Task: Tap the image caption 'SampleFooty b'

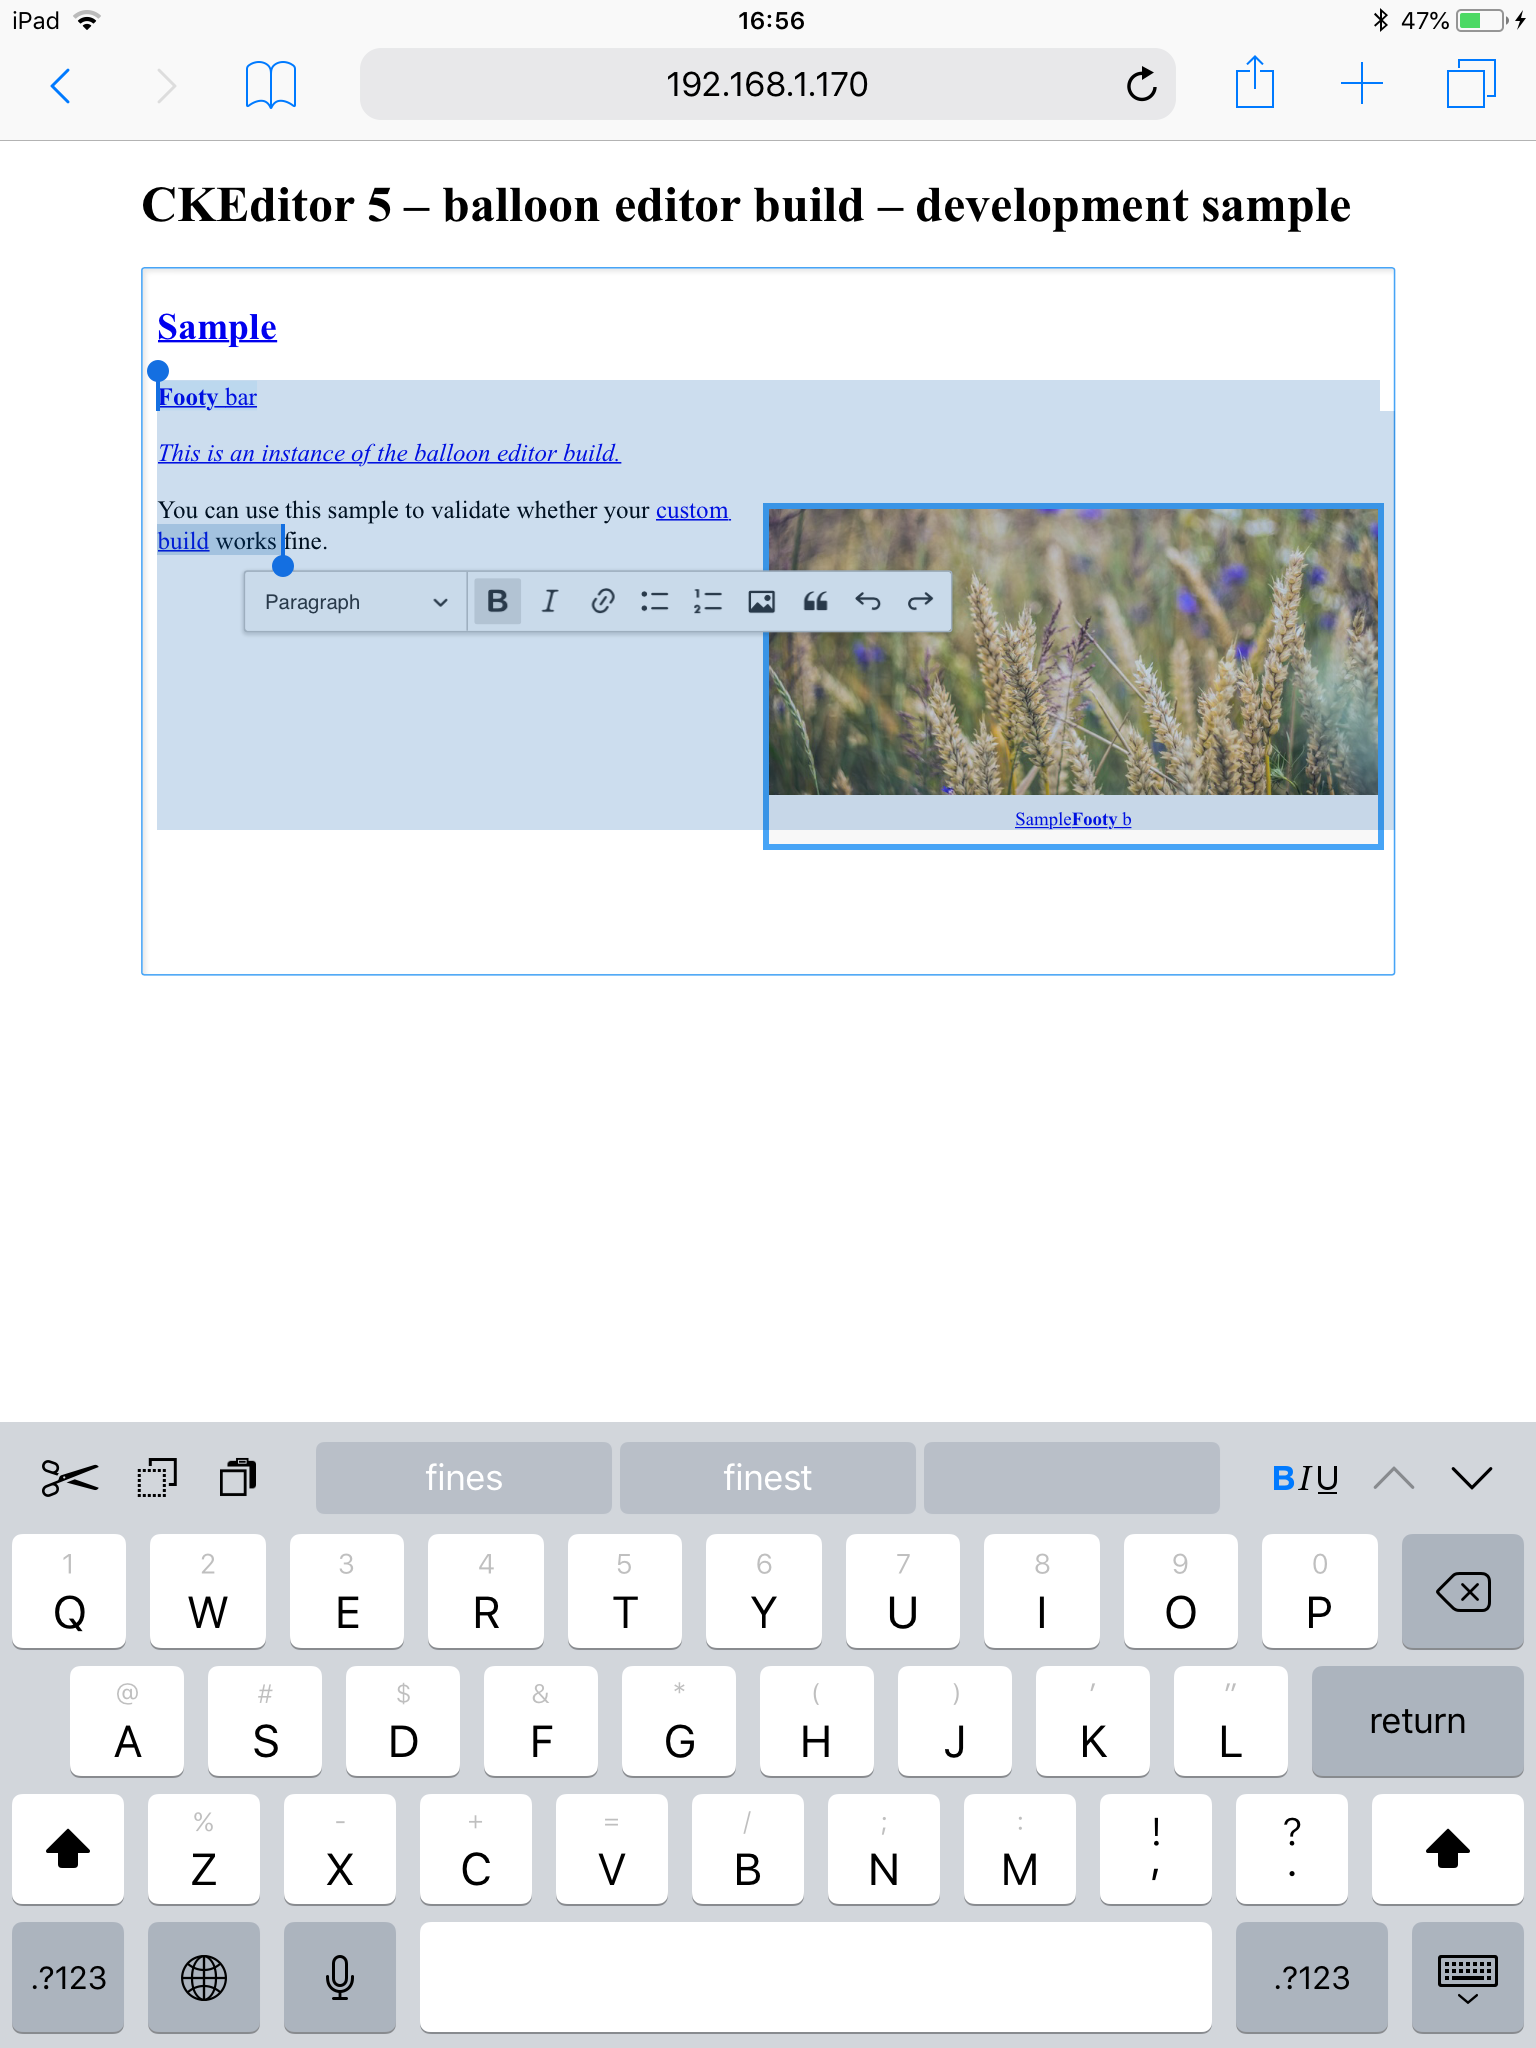Action: tap(1073, 819)
